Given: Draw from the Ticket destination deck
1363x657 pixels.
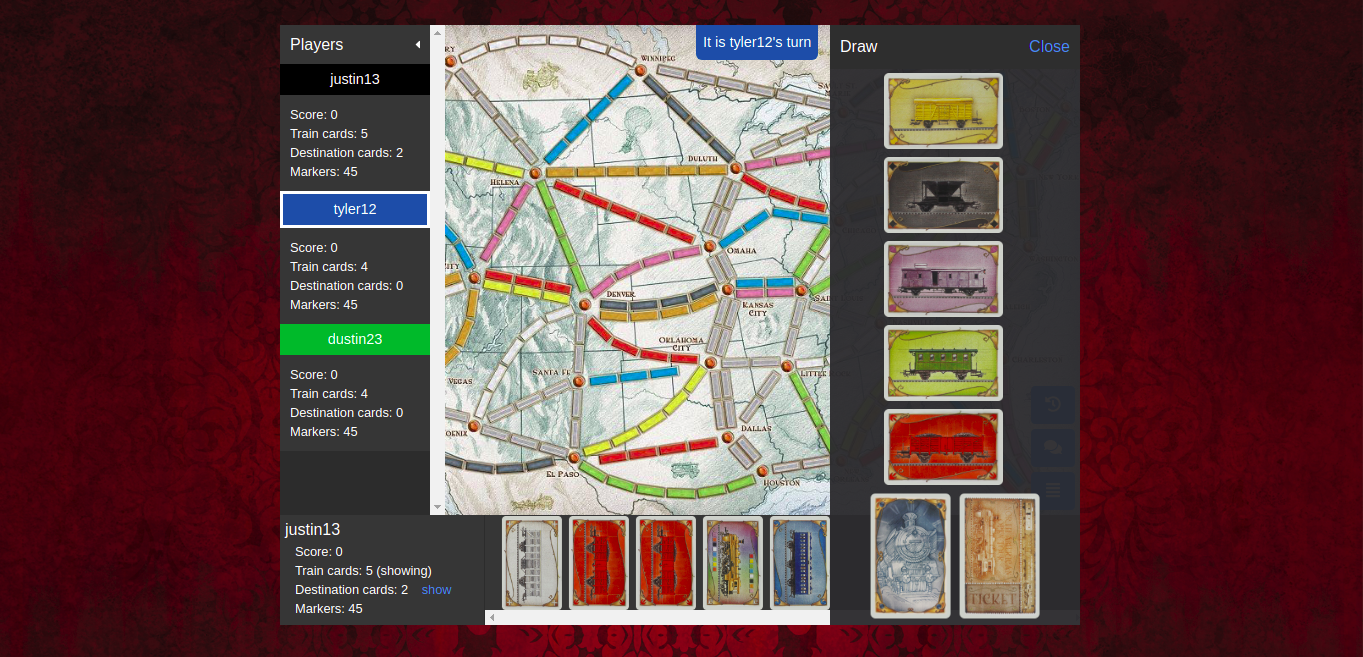Looking at the screenshot, I should 999,556.
